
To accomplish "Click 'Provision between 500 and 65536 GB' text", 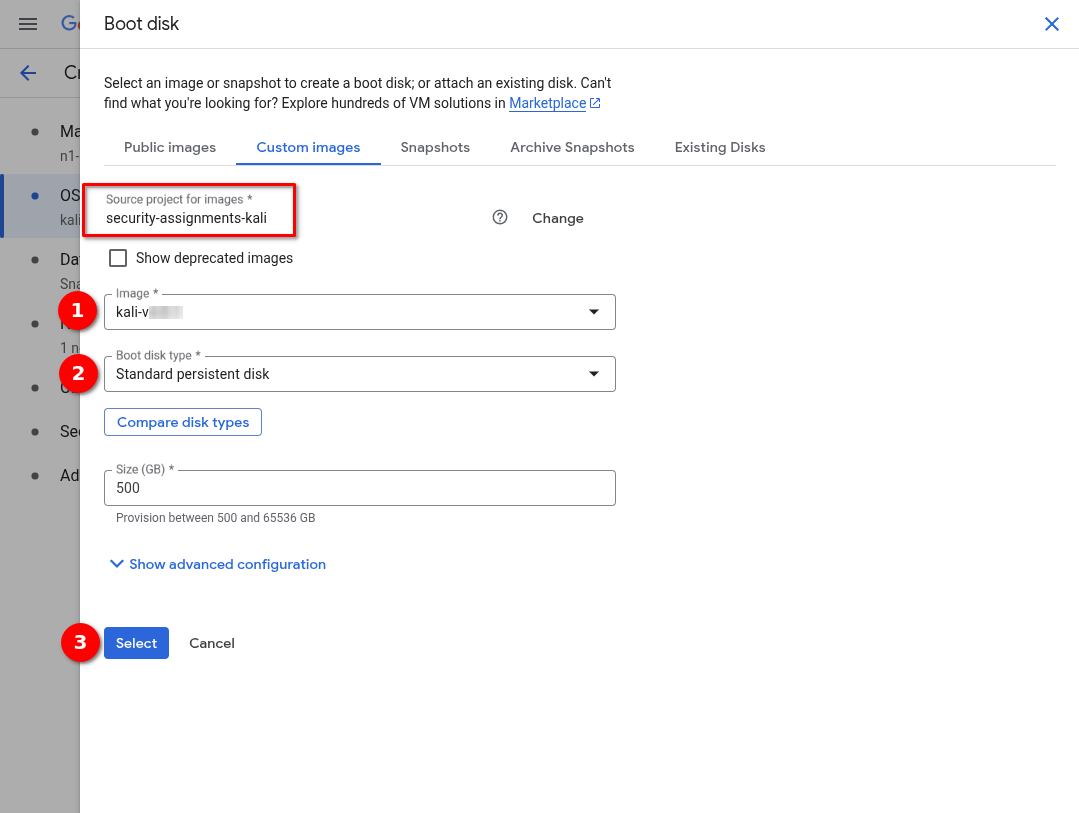I will (215, 518).
